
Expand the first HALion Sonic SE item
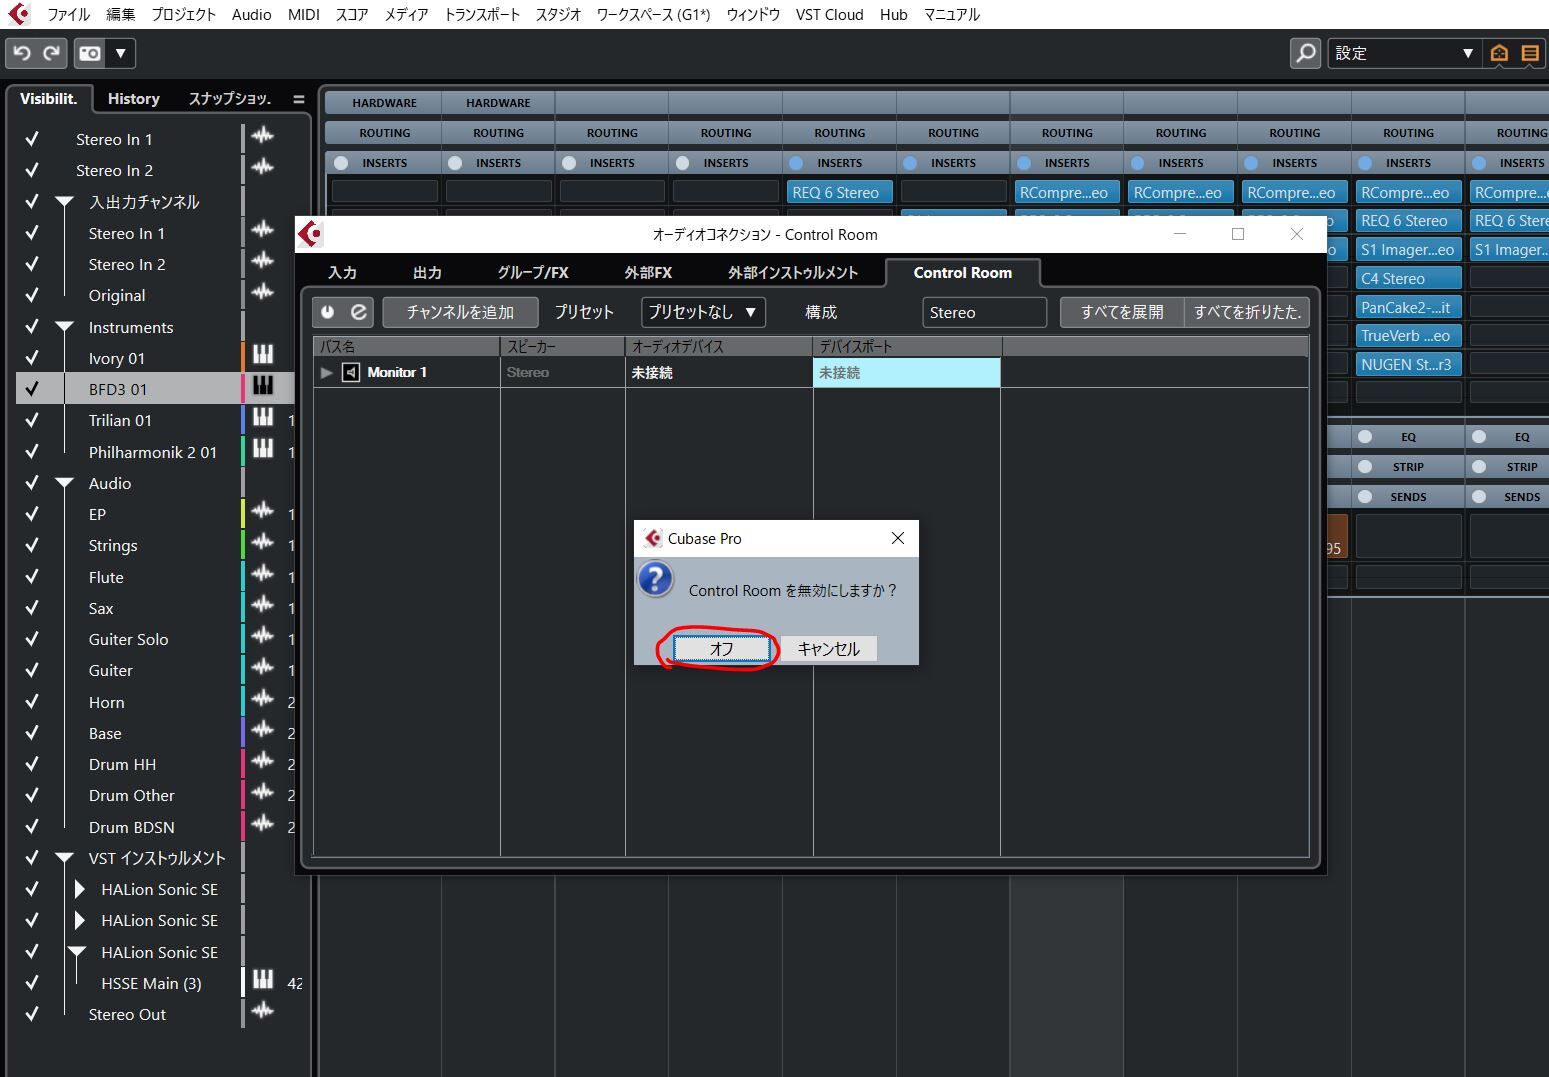[80, 889]
